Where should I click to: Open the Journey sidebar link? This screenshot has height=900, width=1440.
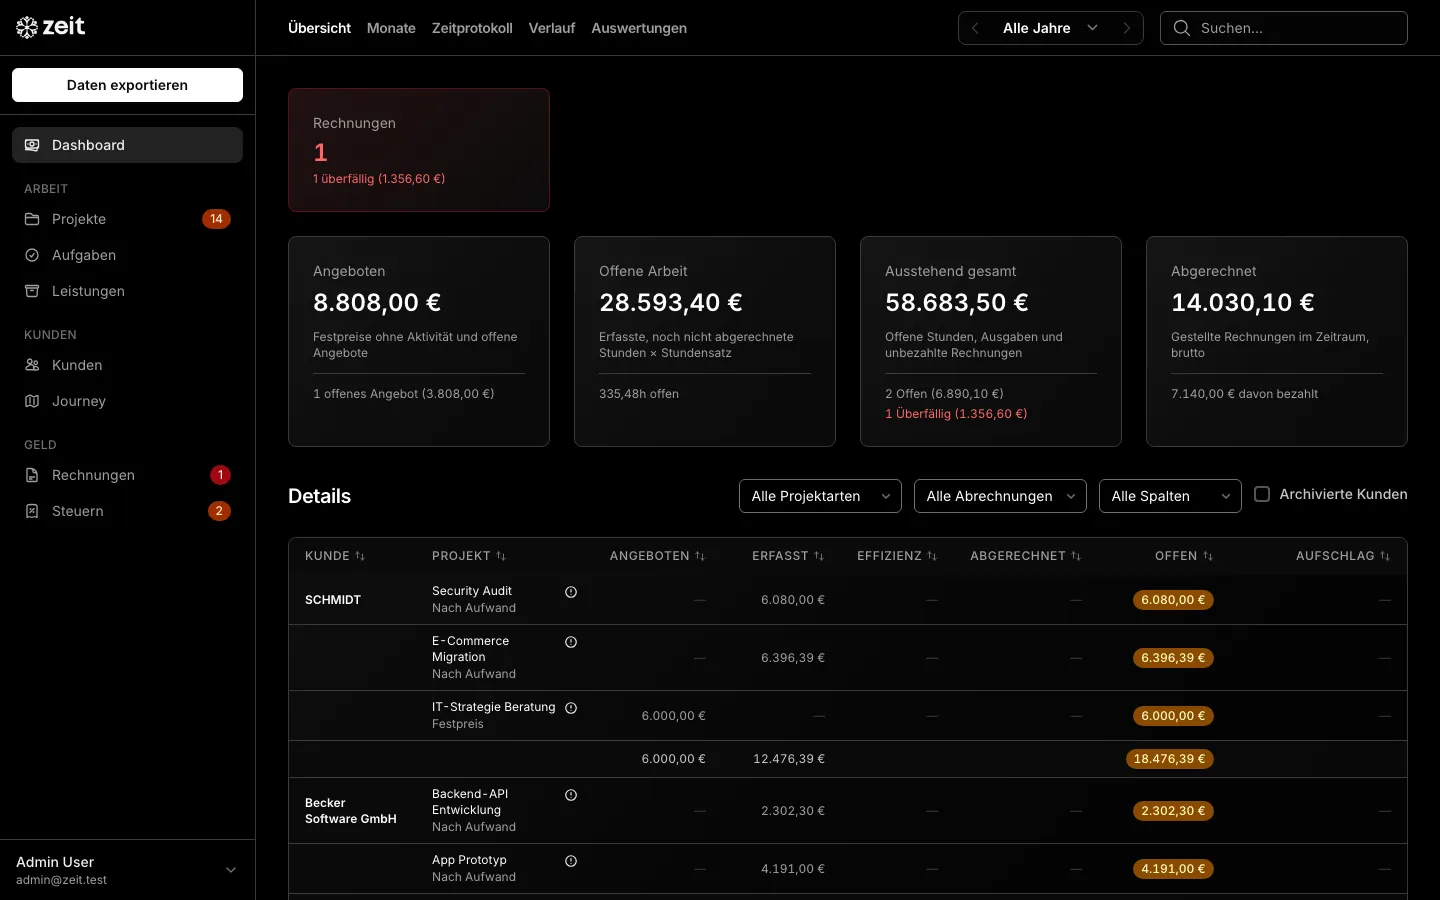point(127,401)
